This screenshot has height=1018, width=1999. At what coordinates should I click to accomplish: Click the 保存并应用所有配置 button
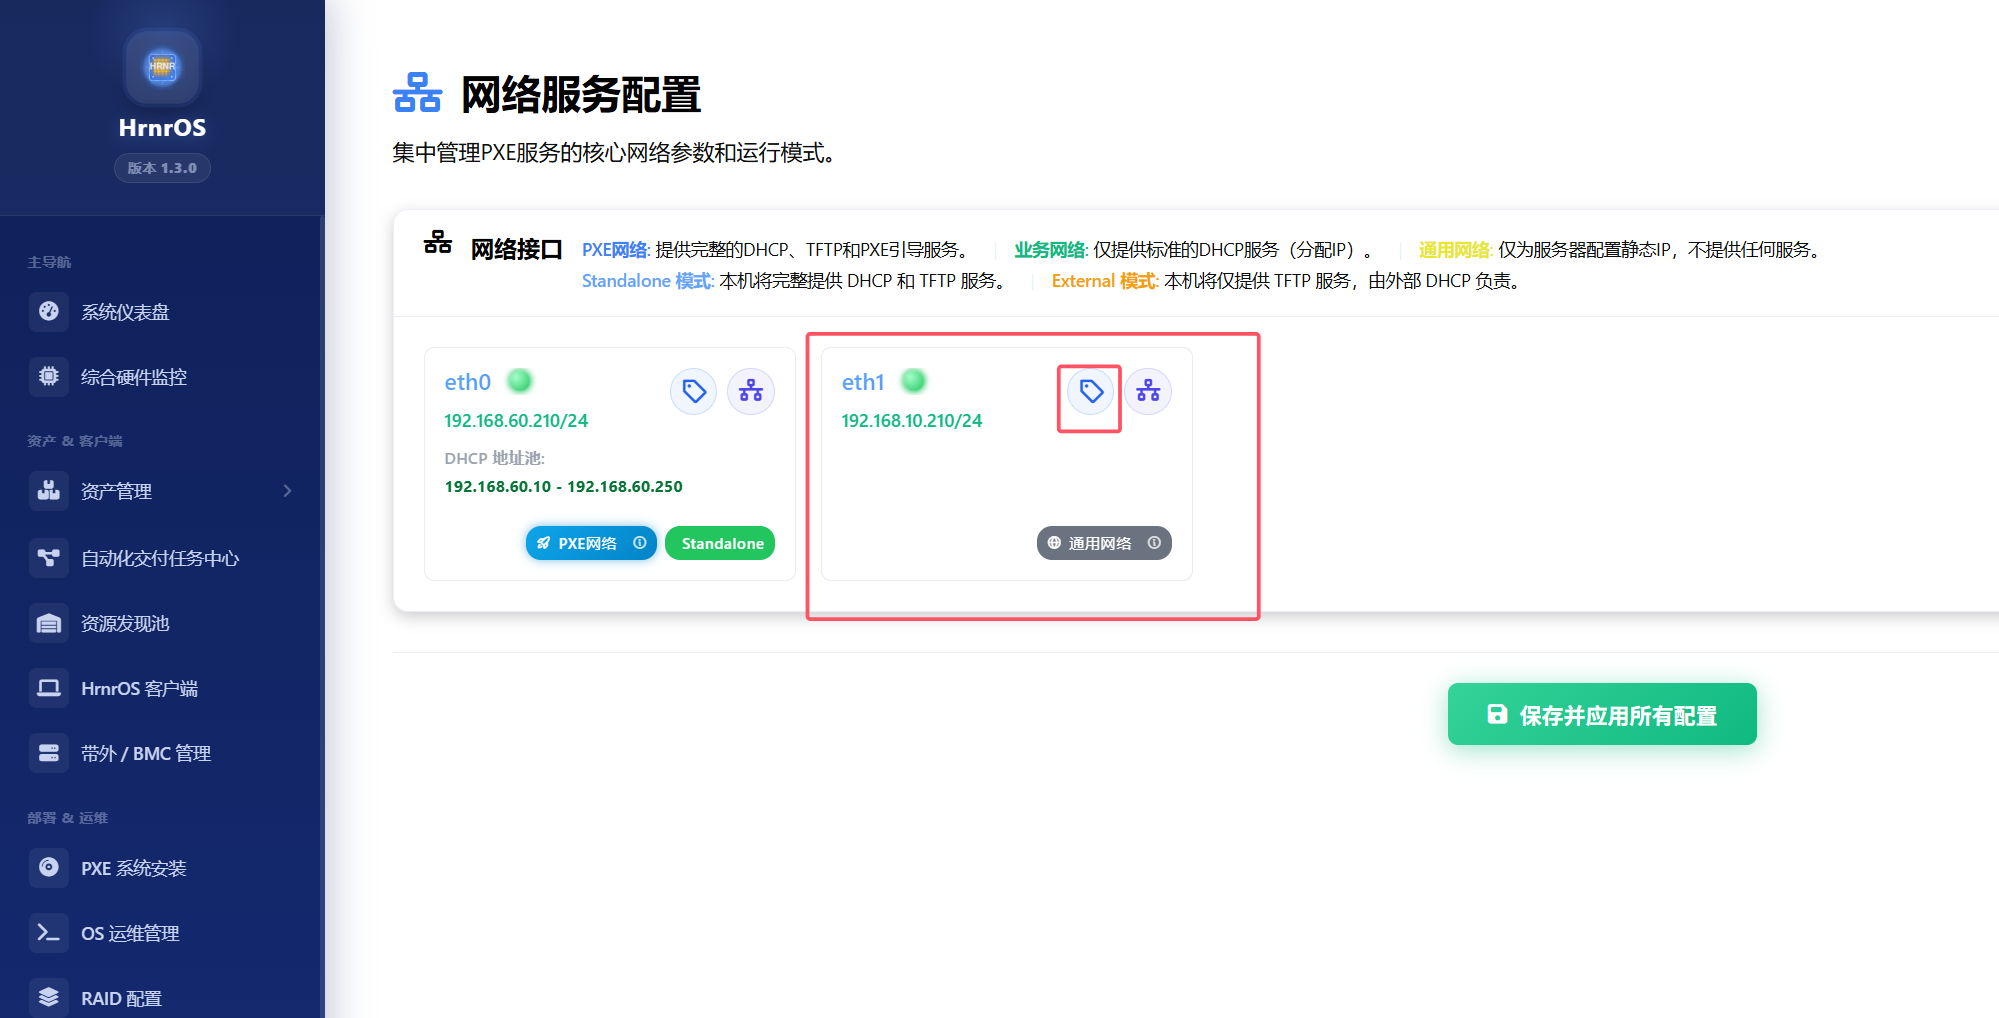tap(1601, 714)
